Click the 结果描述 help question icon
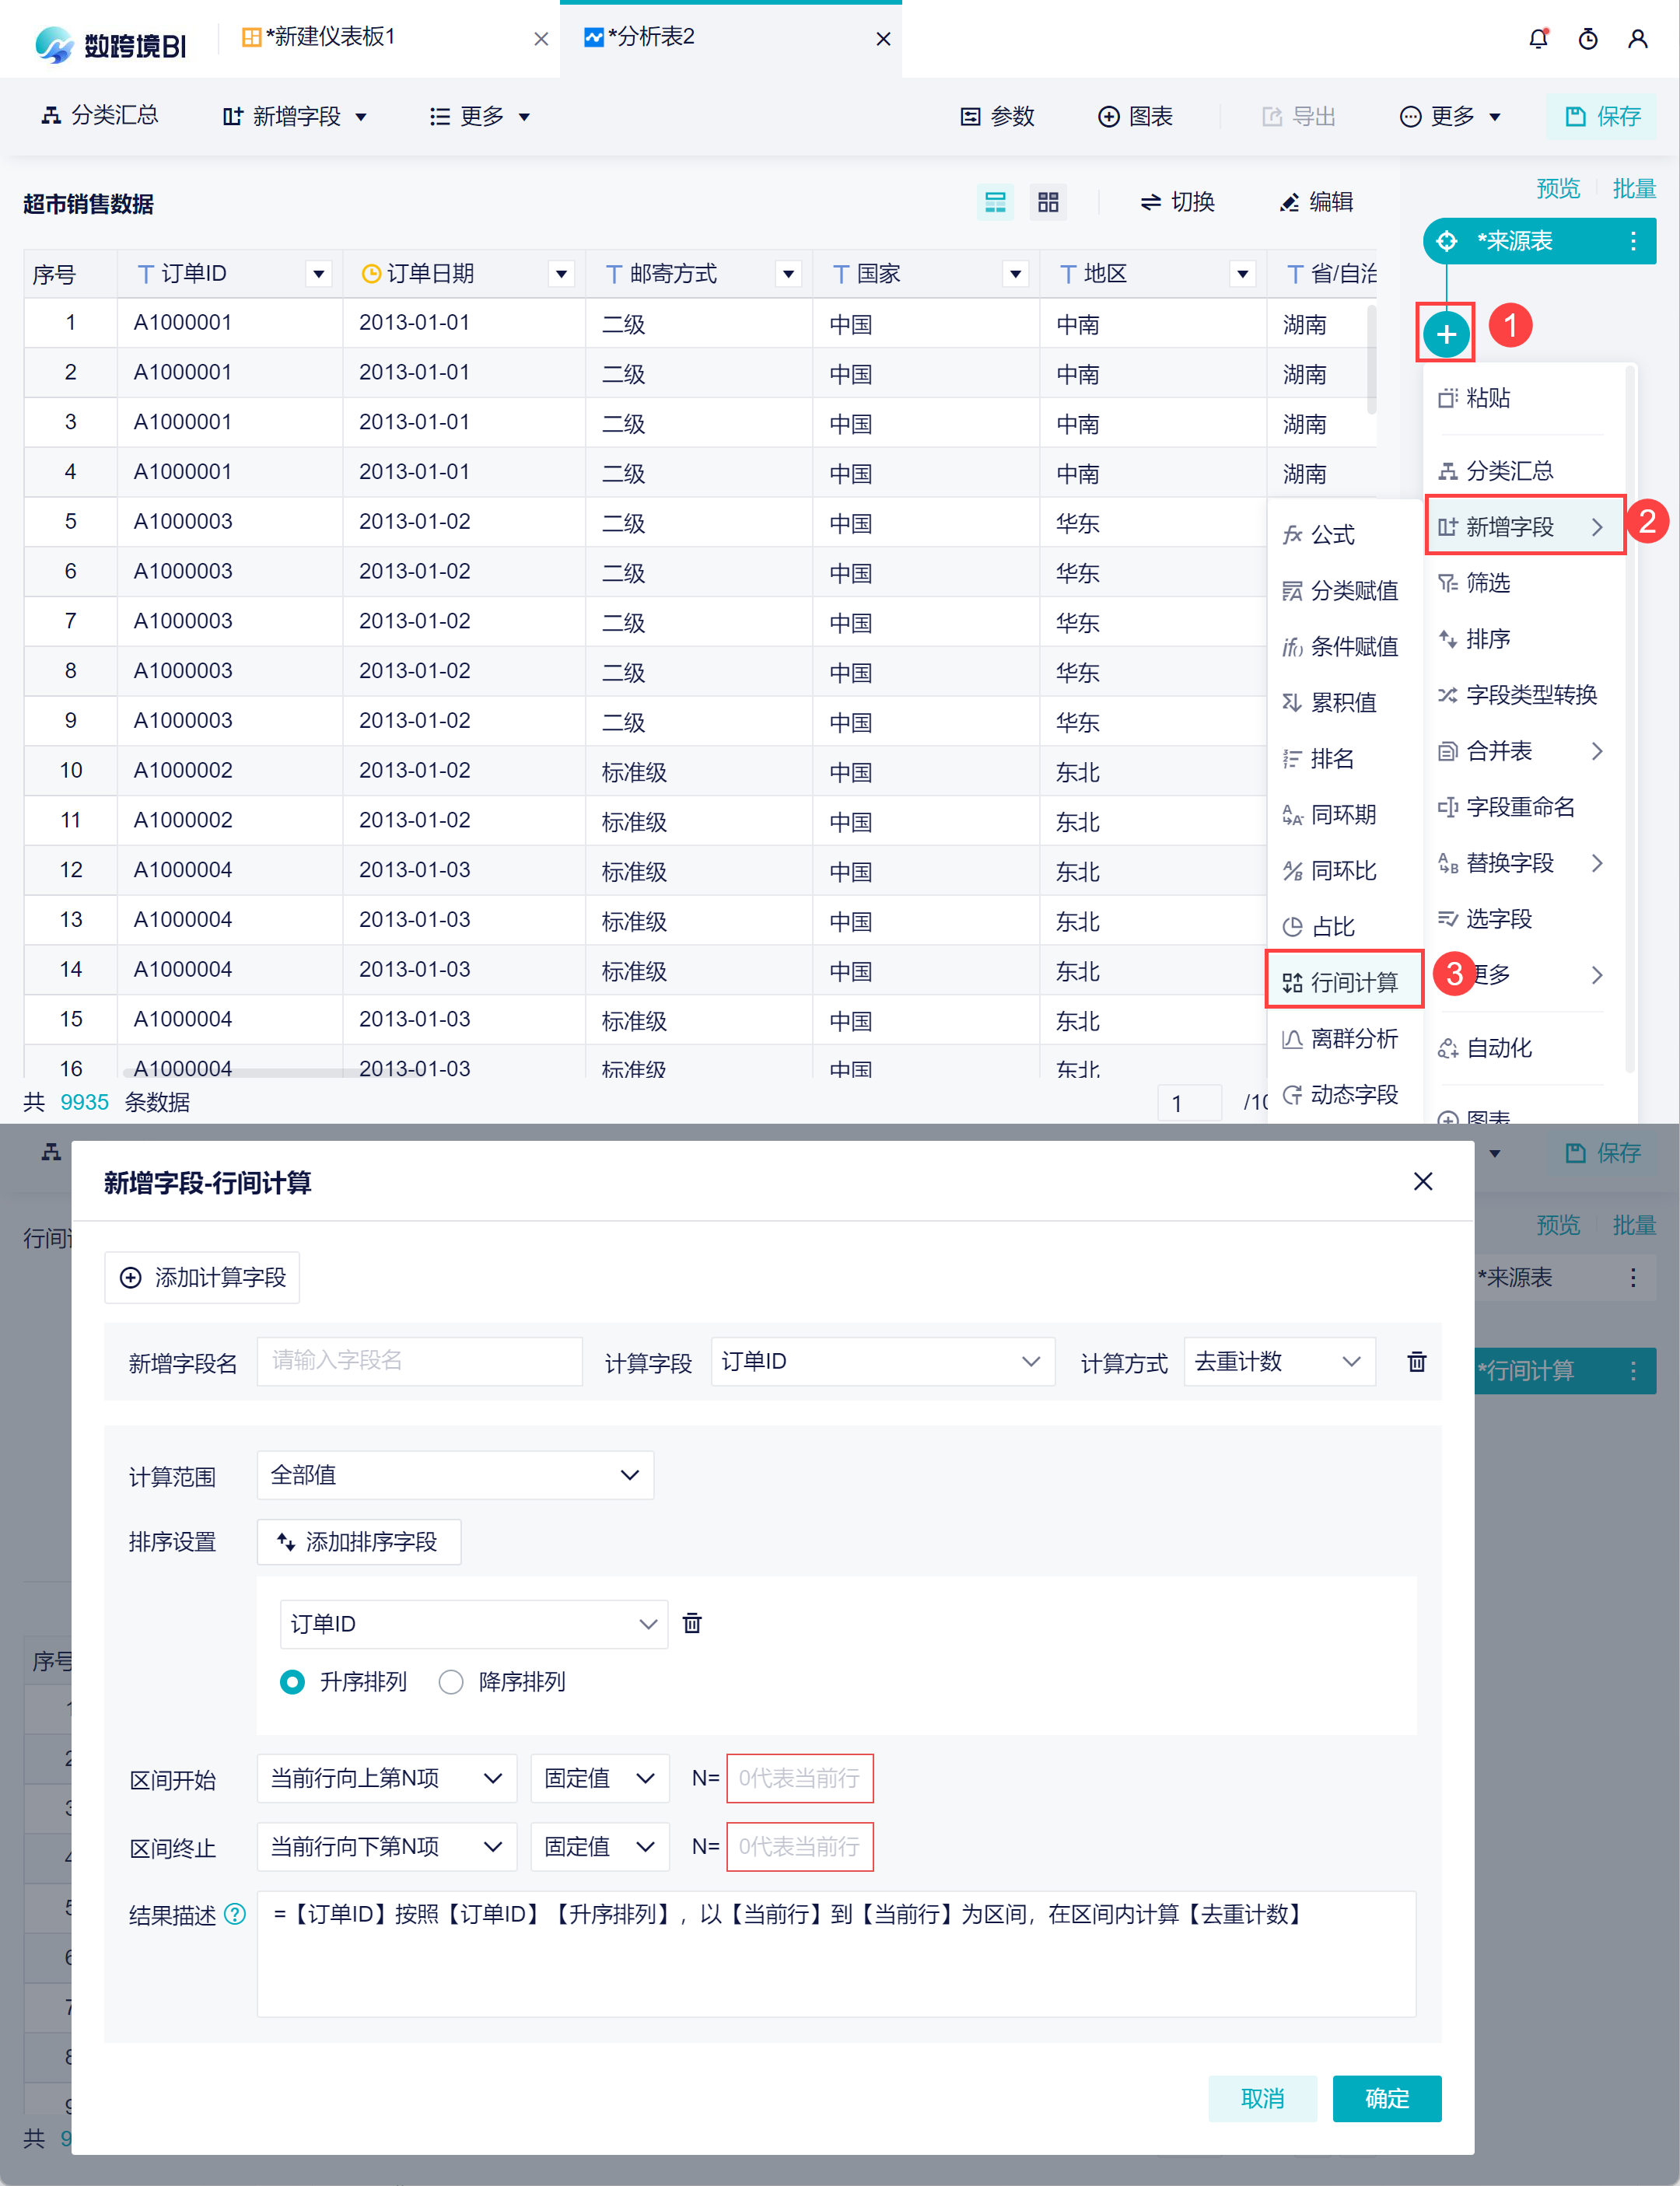 235,1914
